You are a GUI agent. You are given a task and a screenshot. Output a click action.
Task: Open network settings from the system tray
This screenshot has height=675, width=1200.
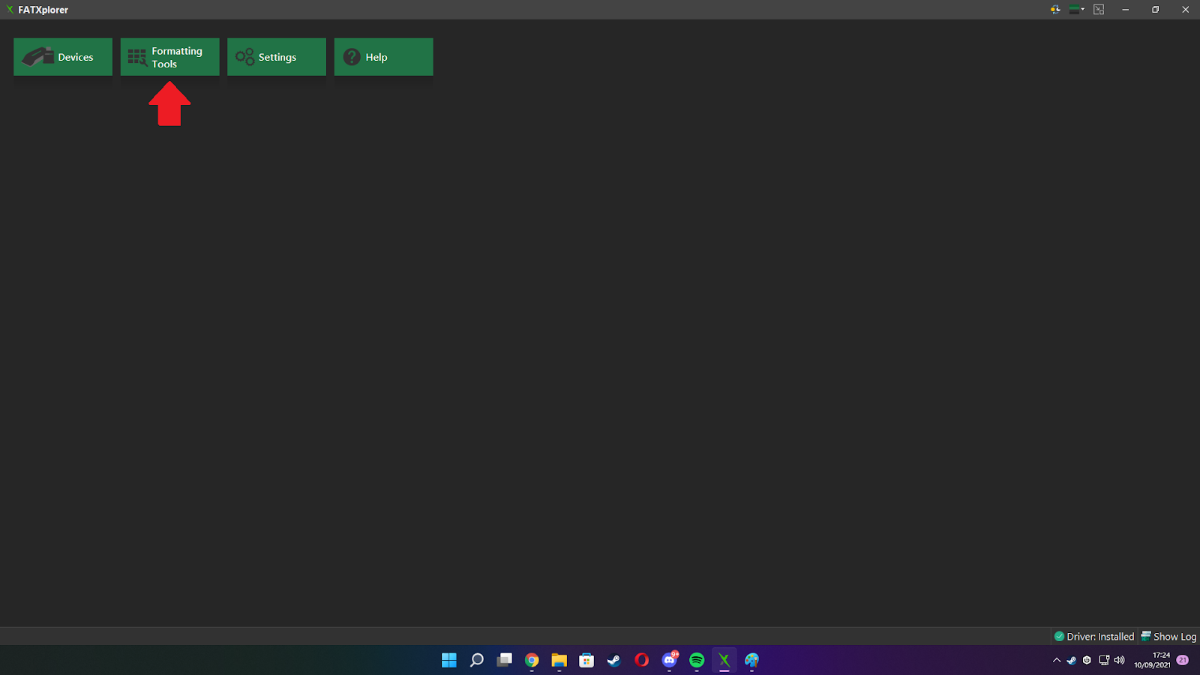(1103, 660)
